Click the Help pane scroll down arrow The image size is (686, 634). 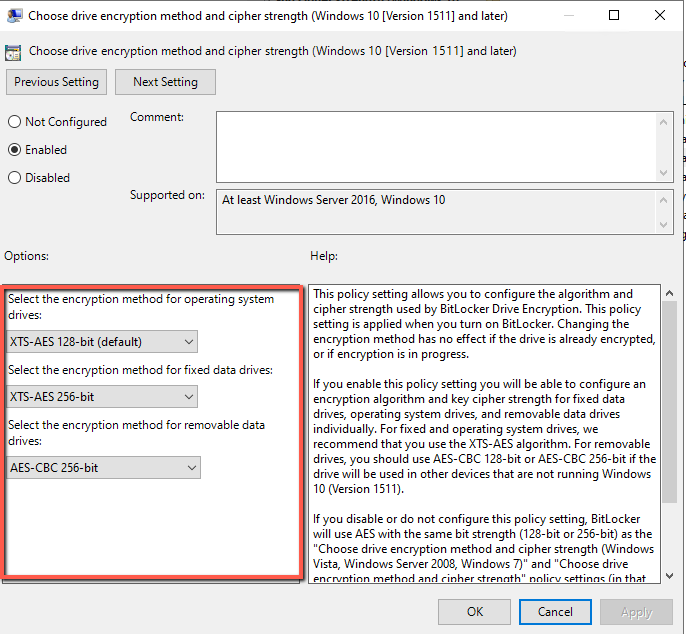(669, 576)
